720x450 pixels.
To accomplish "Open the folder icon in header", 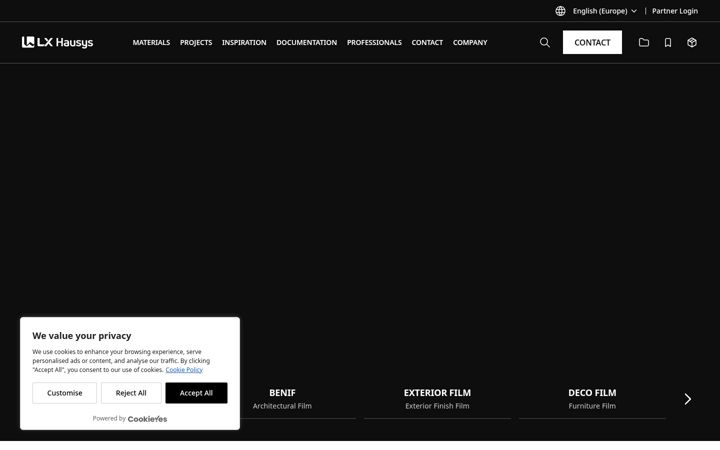I will 644,42.
